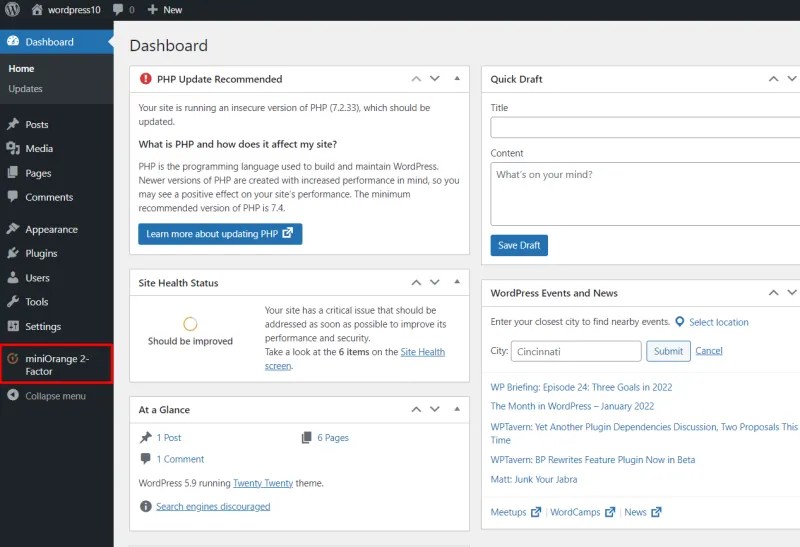Click the Save Draft button

tap(519, 245)
